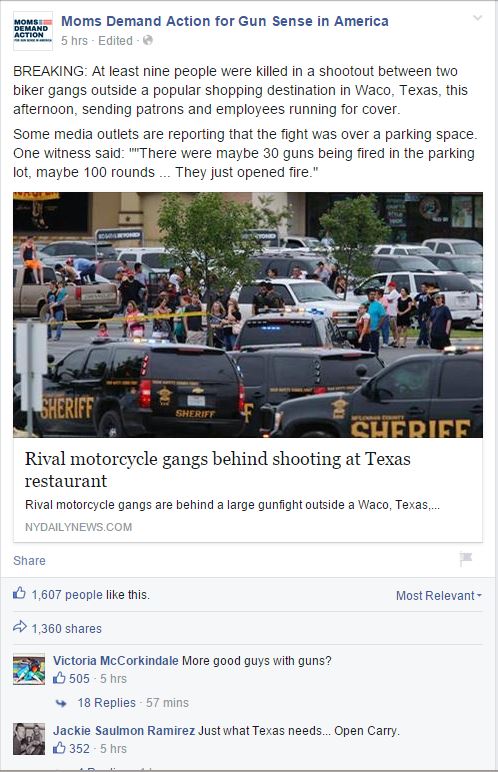Image resolution: width=498 pixels, height=772 pixels.
Task: Click the reply arrow icon beside 18 Replies
Action: click(61, 704)
